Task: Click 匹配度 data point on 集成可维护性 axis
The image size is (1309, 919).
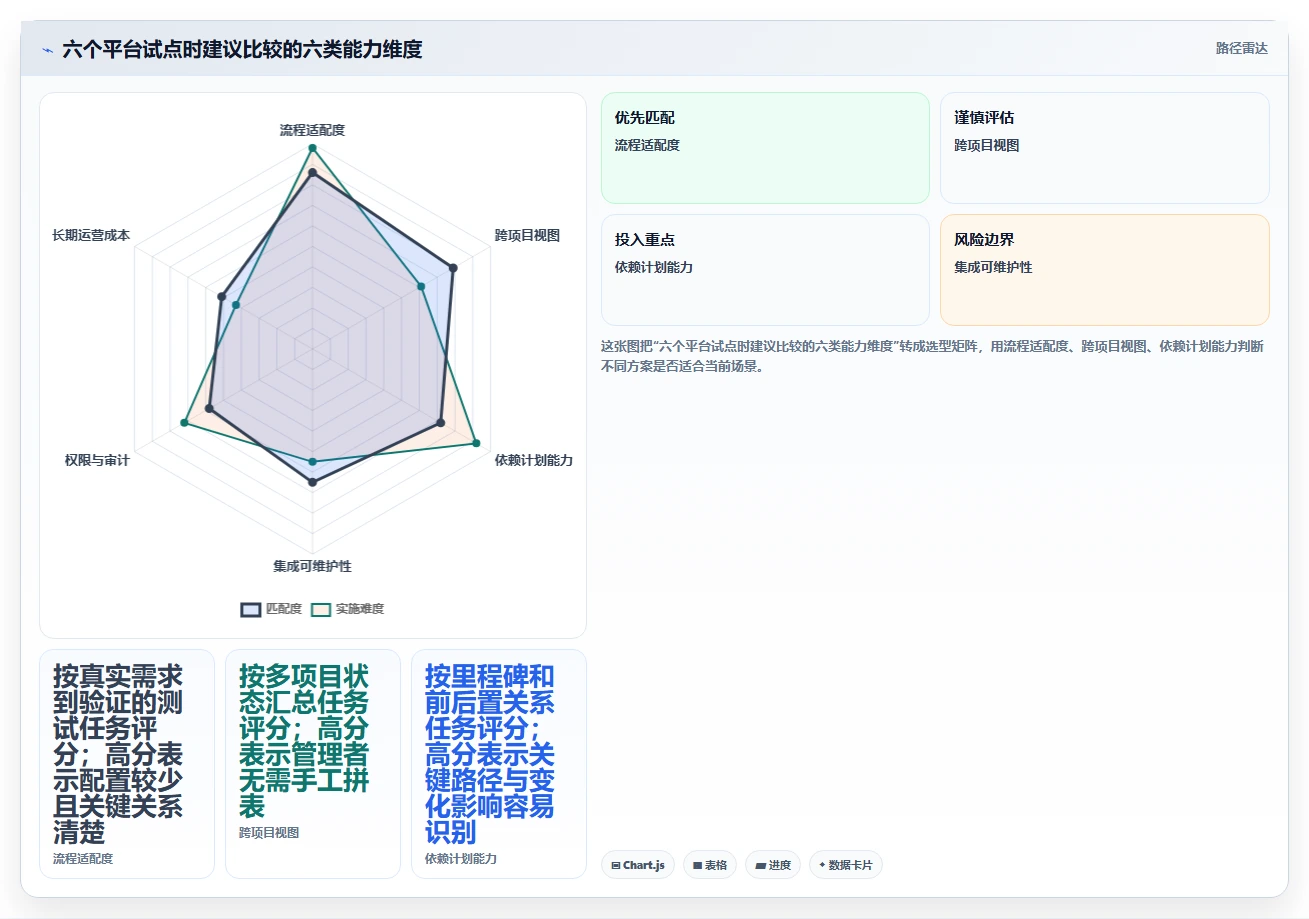Action: click(312, 482)
